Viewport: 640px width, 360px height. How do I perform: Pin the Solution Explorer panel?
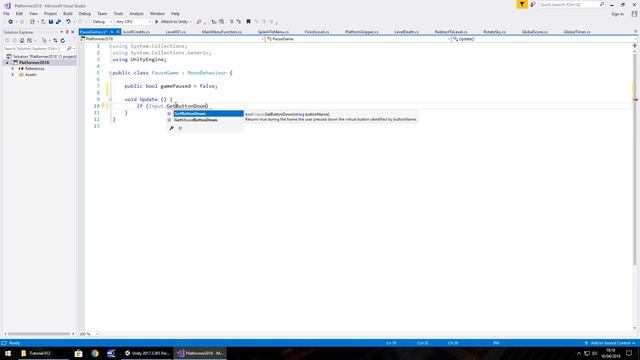(67, 32)
